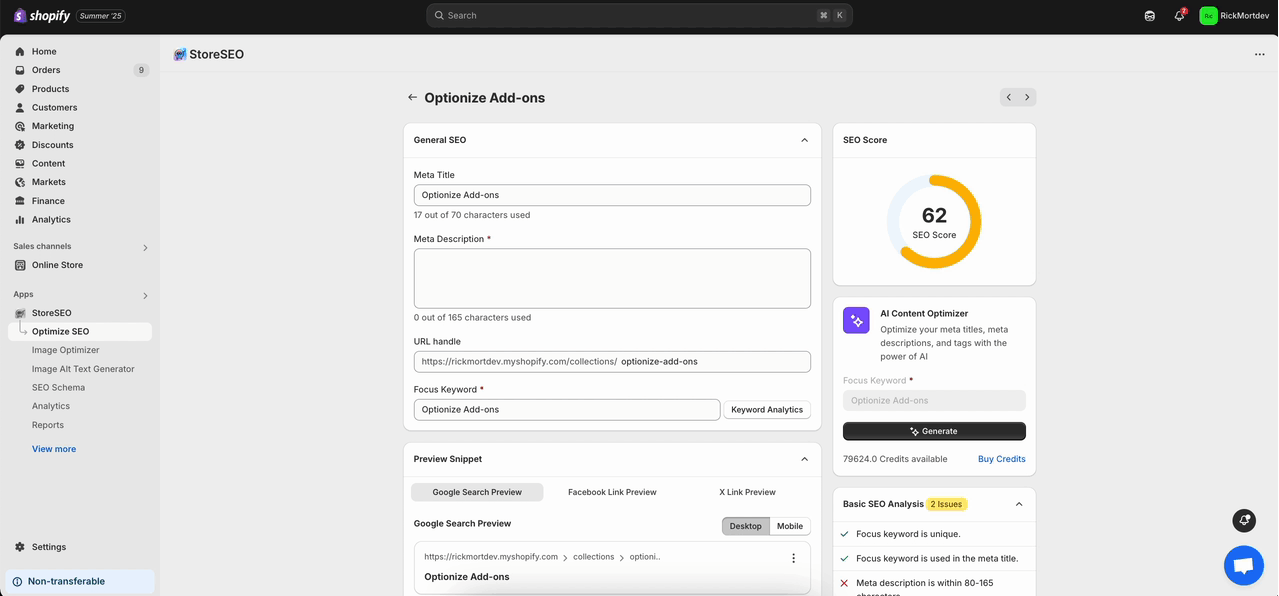Image resolution: width=1279 pixels, height=596 pixels.
Task: Click the Settings gear icon
Action: [x=20, y=547]
